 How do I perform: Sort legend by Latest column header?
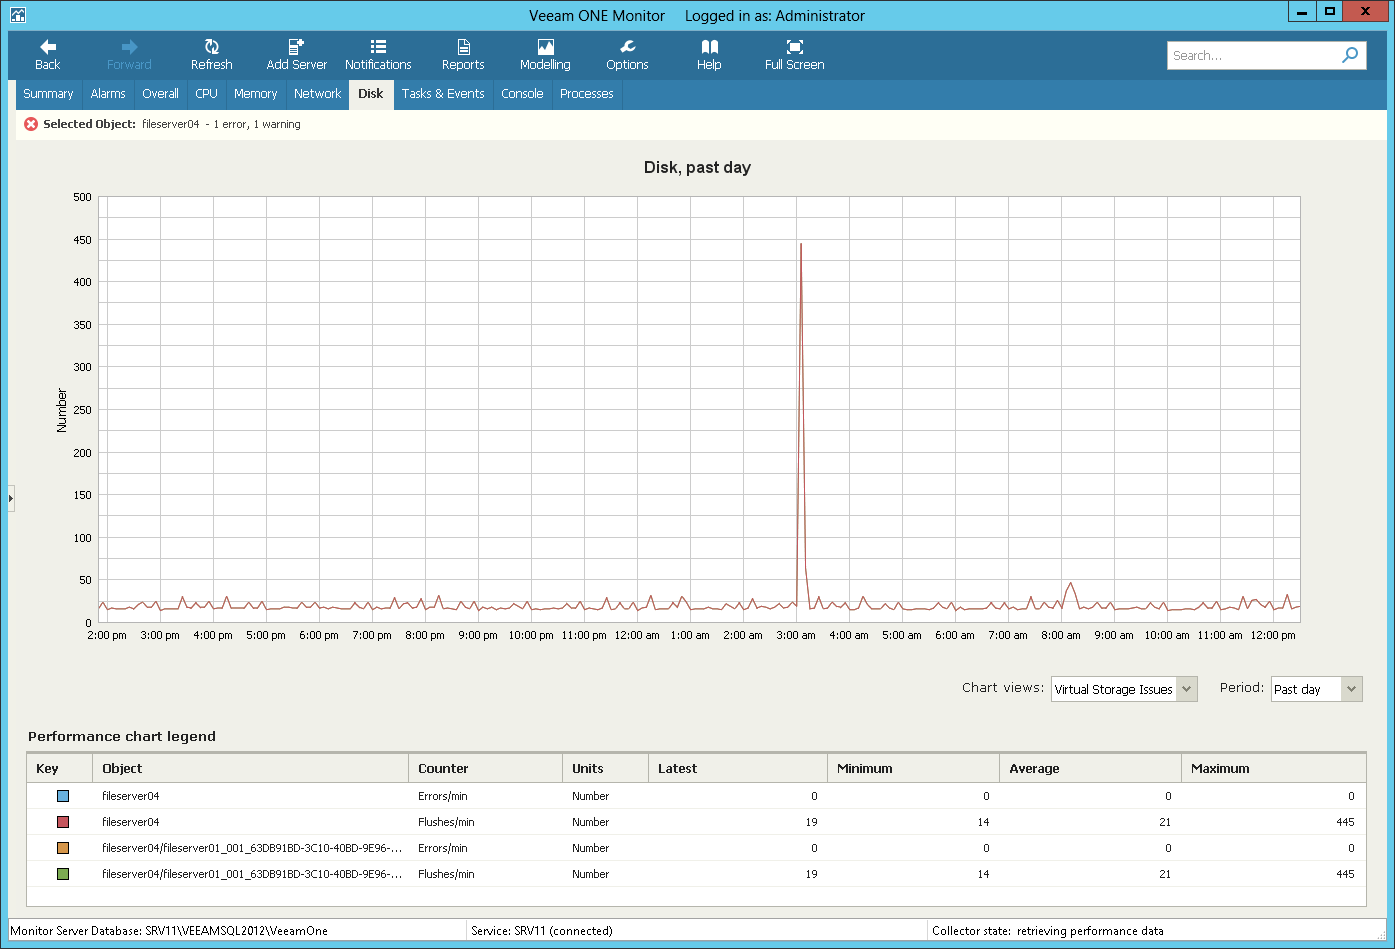[x=738, y=768]
